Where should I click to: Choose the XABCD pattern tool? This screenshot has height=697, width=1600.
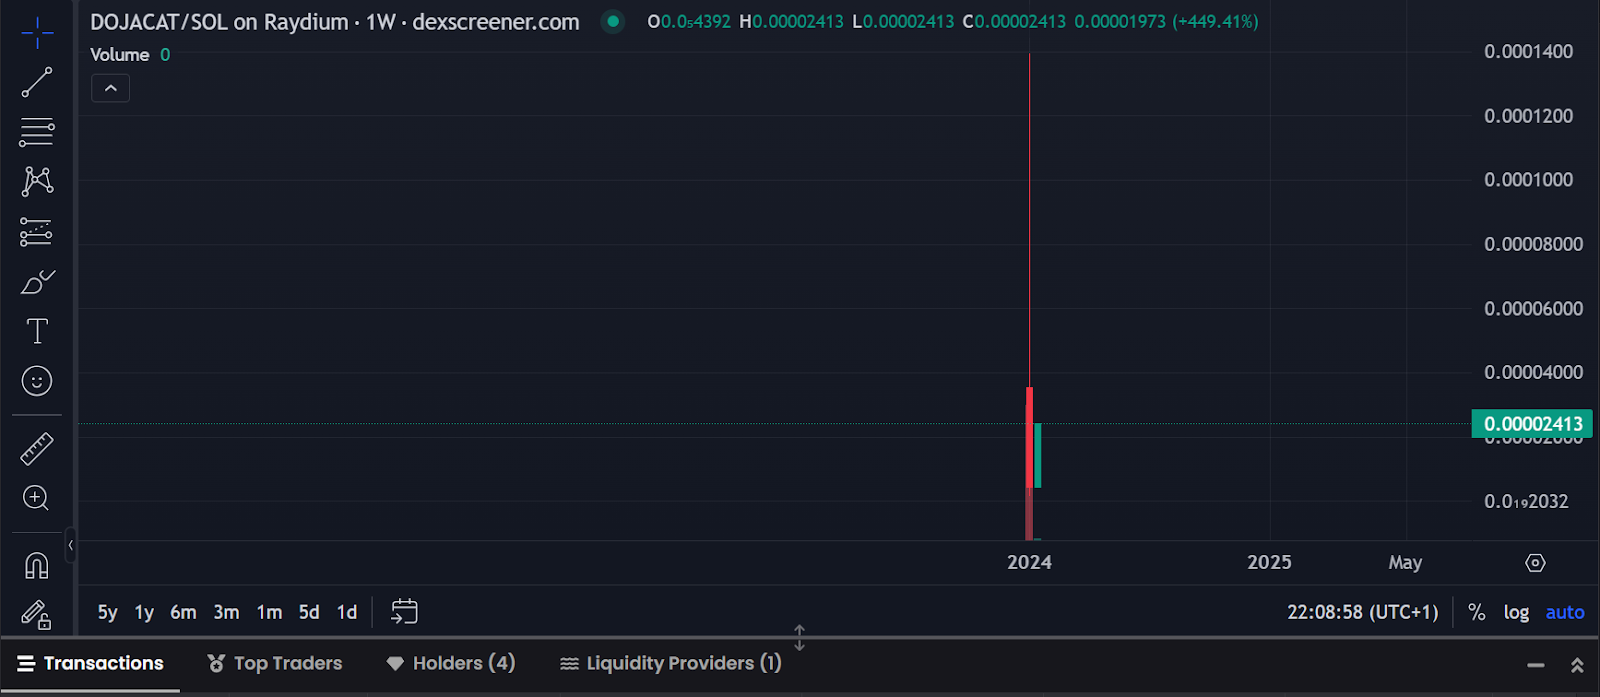coord(37,181)
